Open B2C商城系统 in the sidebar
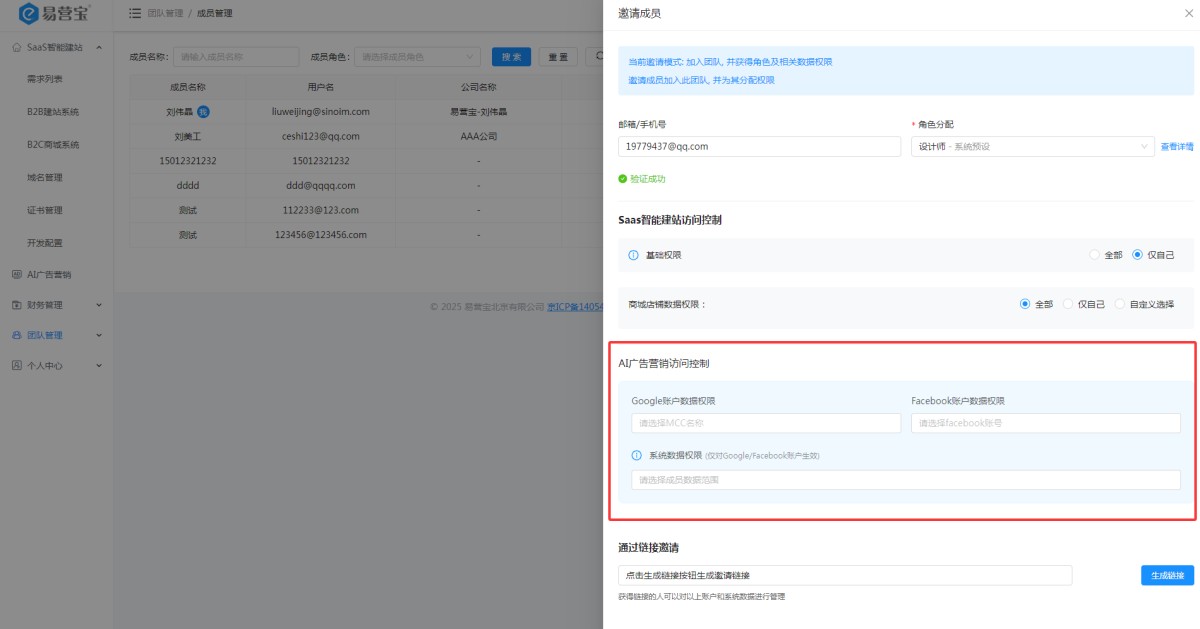The width and height of the screenshot is (1200, 629). click(x=53, y=144)
